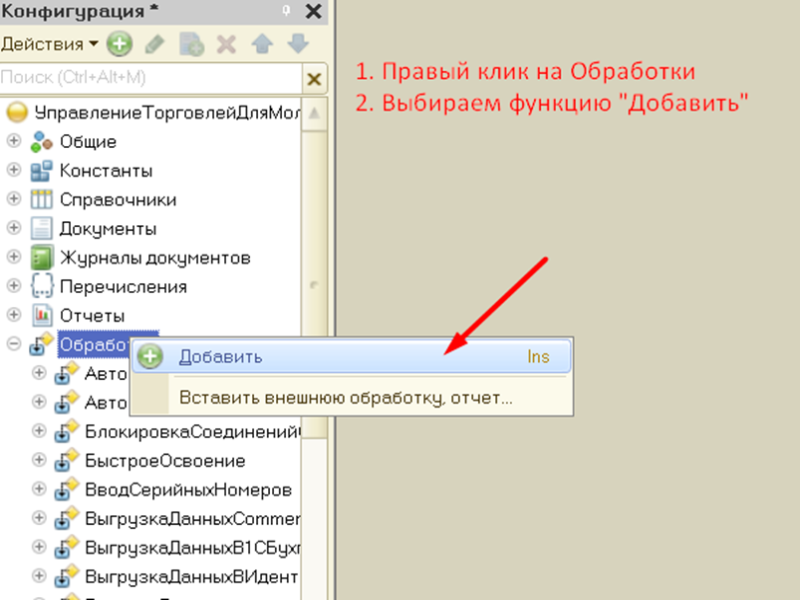Focus the Поиск (Ctrl+Alt+M) search field
Image resolution: width=800 pixels, height=600 pixels.
pos(151,78)
